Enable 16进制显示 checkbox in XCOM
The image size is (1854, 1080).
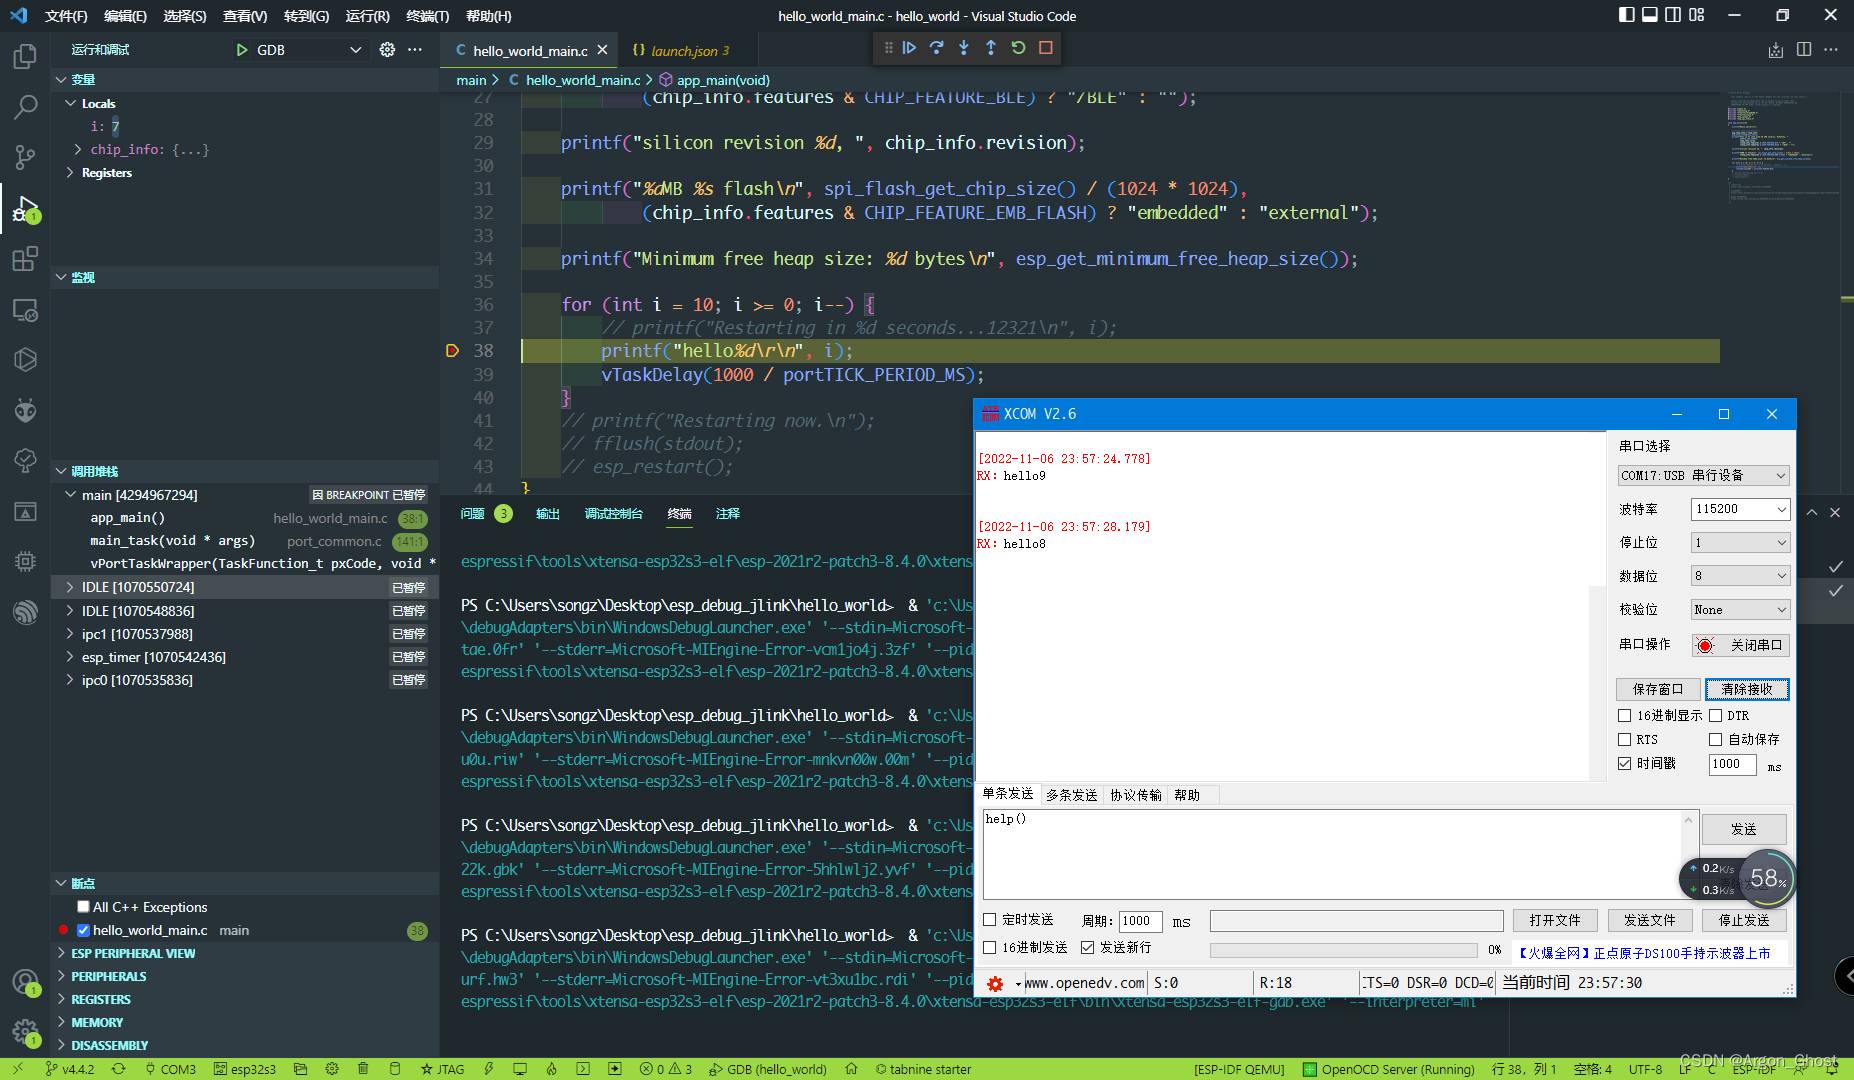[1624, 716]
